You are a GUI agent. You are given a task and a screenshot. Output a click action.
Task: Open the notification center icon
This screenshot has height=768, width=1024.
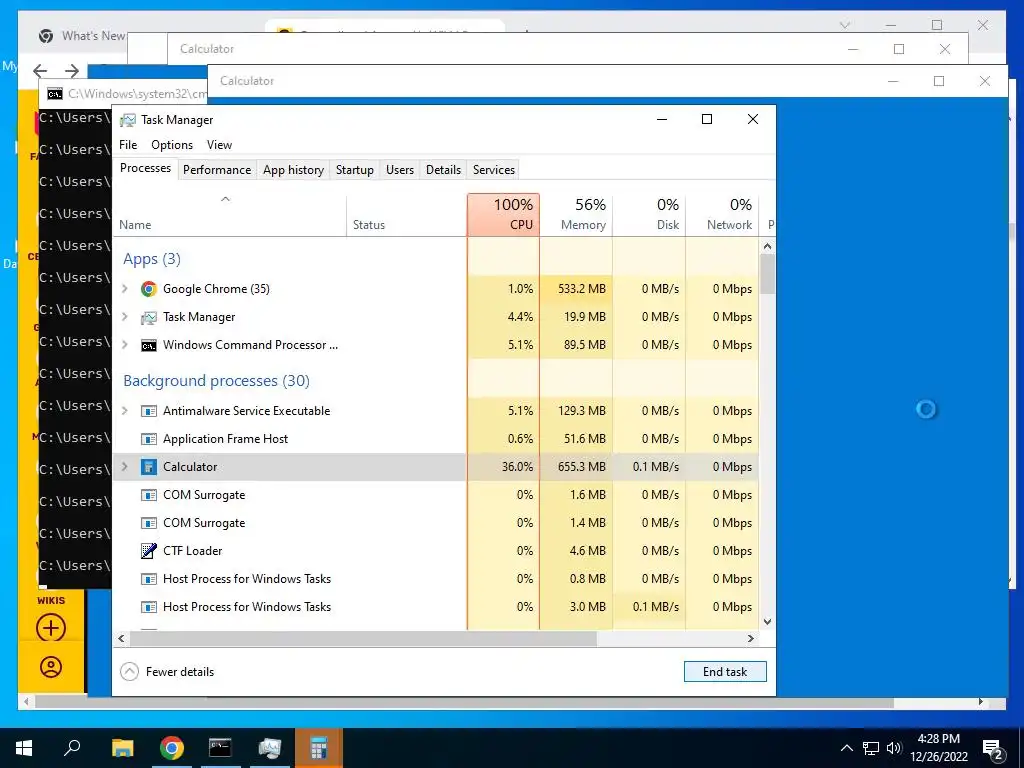[993, 749]
